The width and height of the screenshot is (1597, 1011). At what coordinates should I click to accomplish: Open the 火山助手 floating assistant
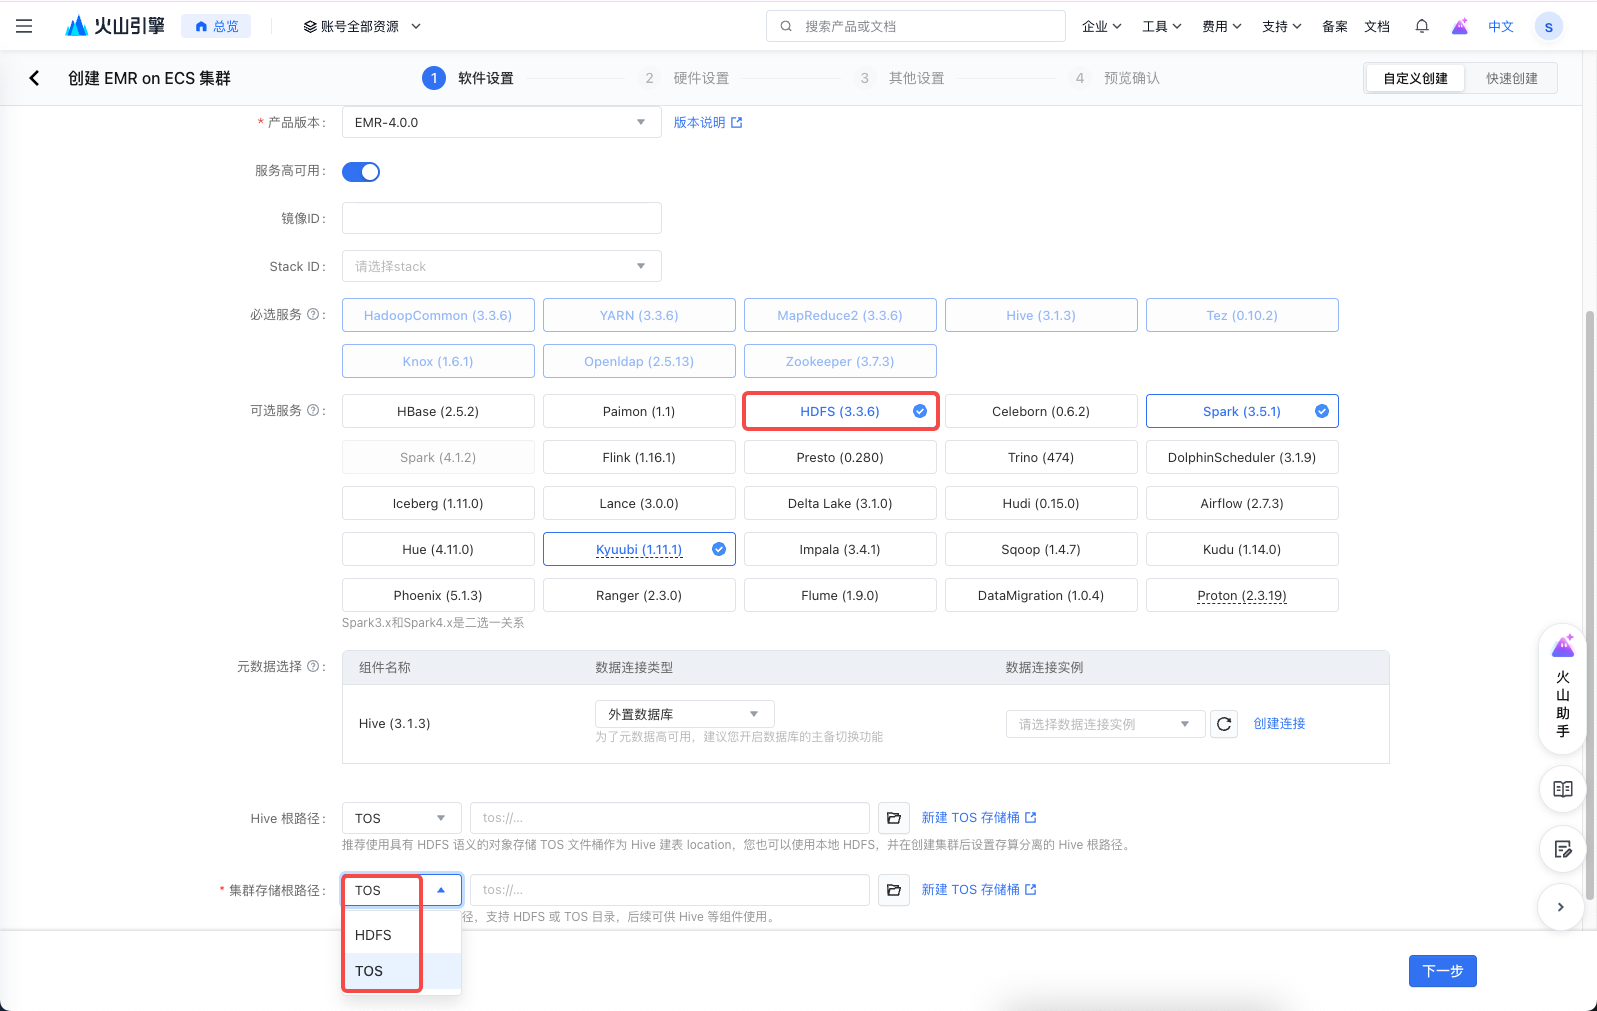[x=1563, y=689]
